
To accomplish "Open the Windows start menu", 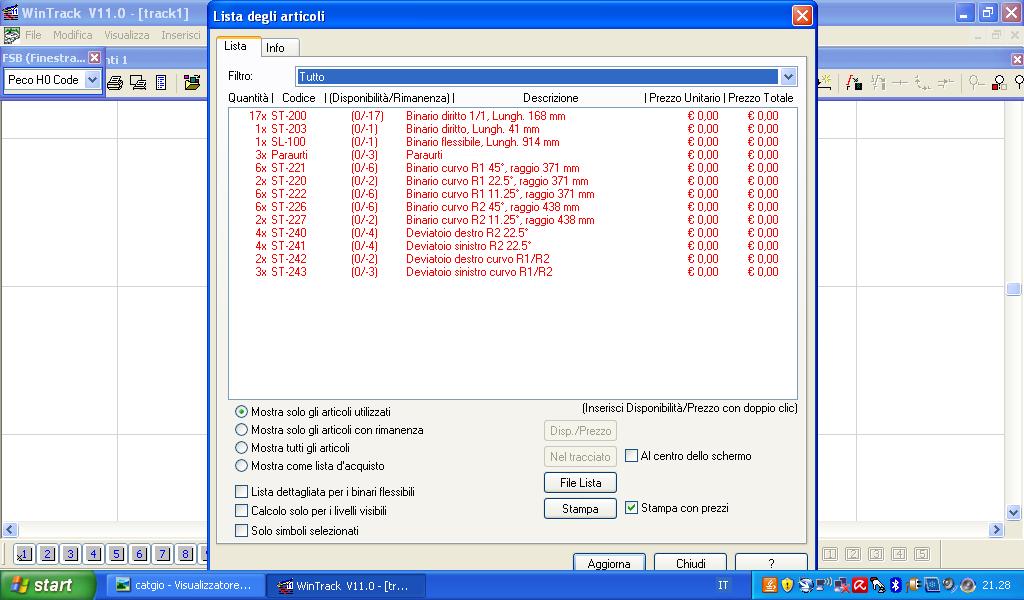I will click(x=48, y=585).
